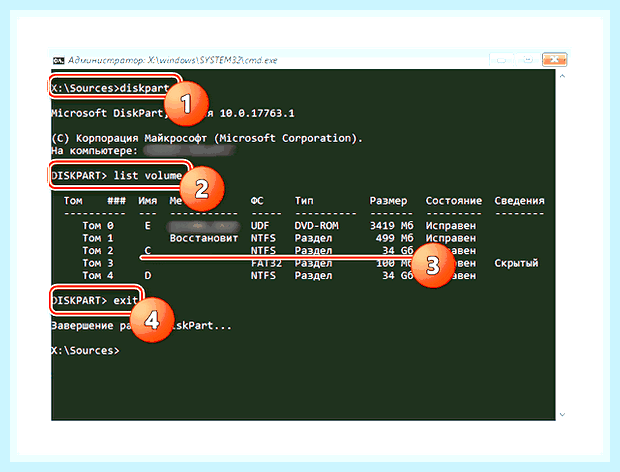The image size is (620, 472).
Task: Click the Скрытый label in Сведения column
Action: (516, 263)
